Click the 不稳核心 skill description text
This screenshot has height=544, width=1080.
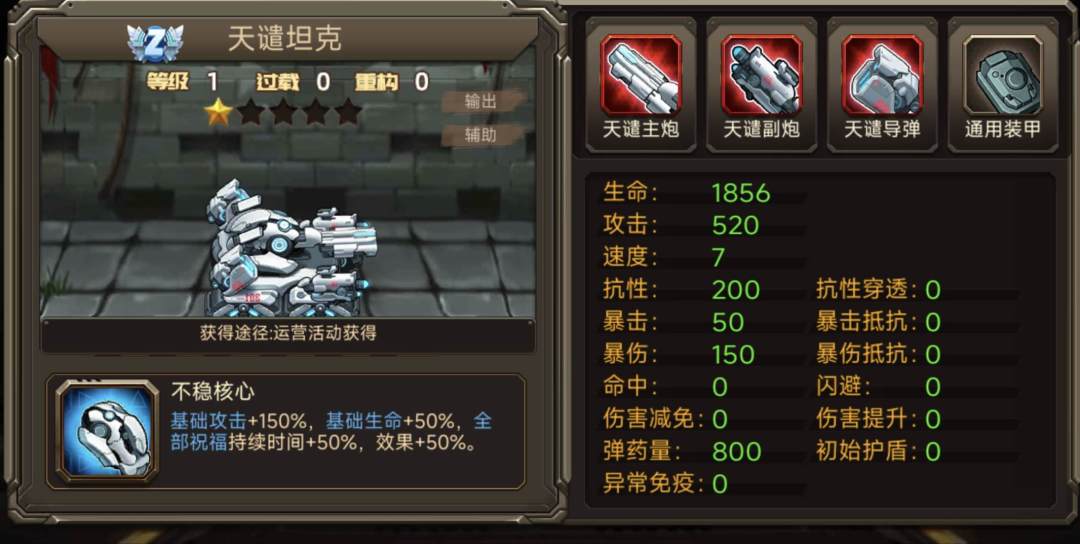[x=331, y=431]
